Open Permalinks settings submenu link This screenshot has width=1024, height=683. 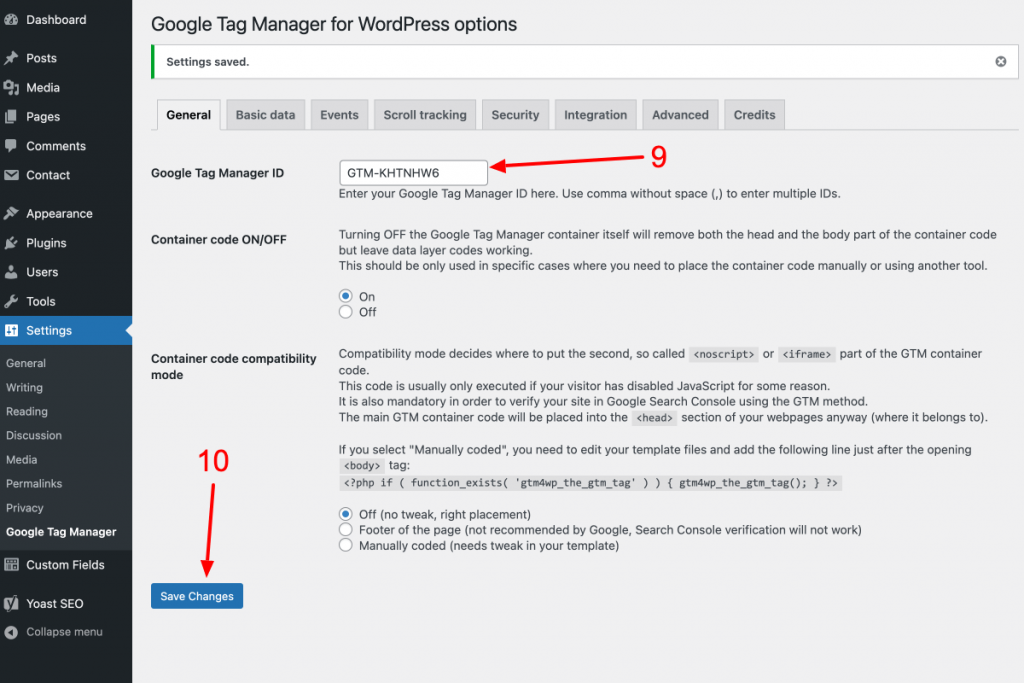click(x=34, y=484)
